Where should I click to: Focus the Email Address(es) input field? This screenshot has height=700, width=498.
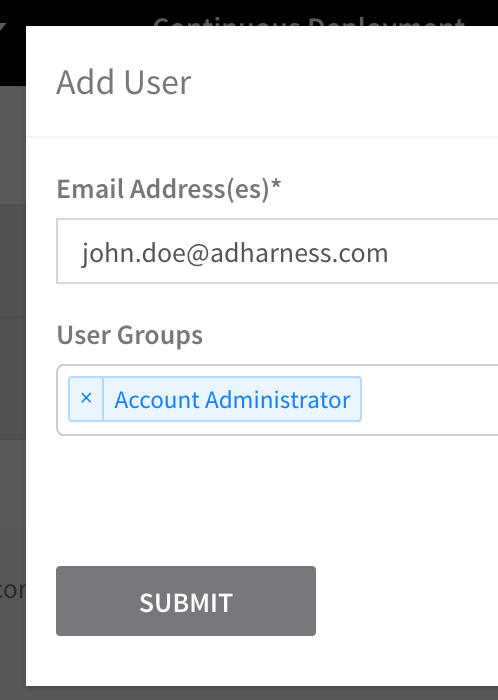277,251
